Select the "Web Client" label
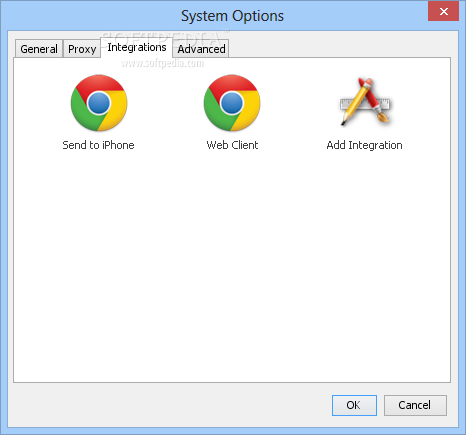The width and height of the screenshot is (466, 435). point(232,145)
